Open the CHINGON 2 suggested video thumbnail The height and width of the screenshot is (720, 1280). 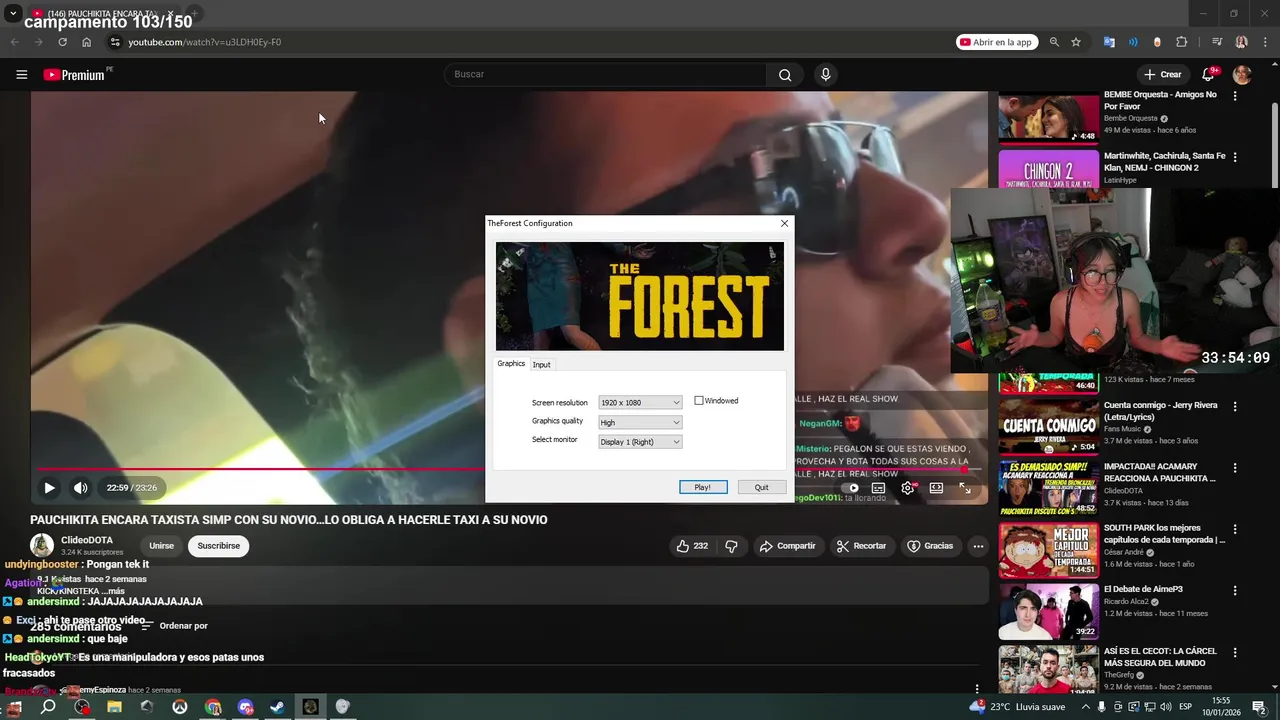click(x=1048, y=169)
